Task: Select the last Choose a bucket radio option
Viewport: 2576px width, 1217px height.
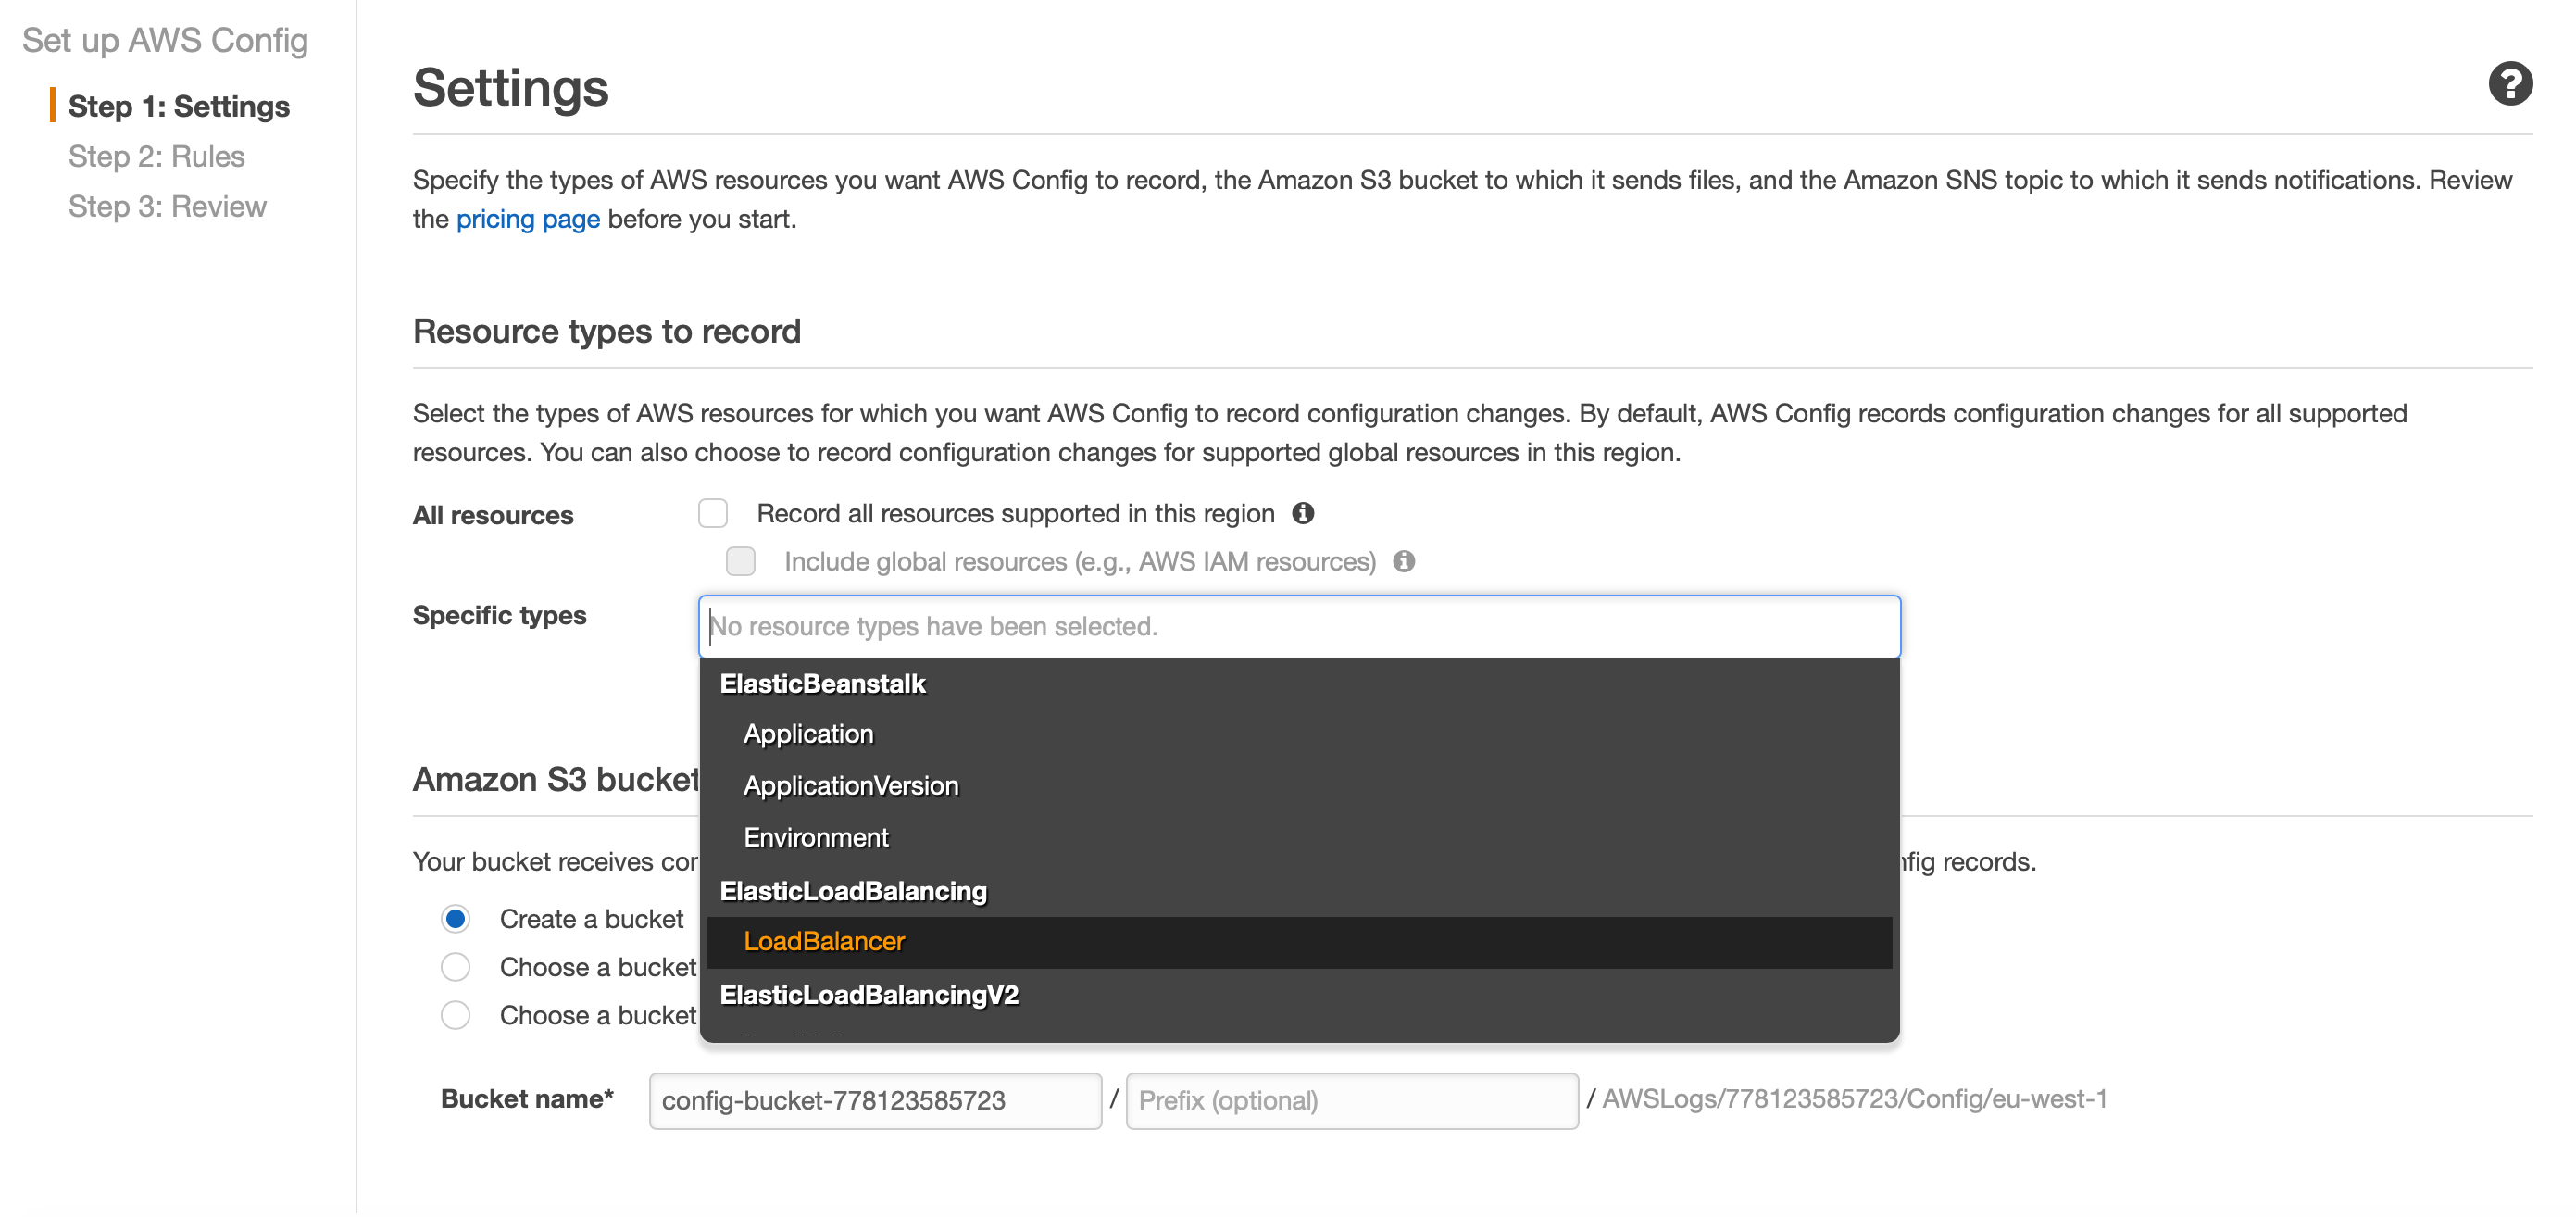Action: 456,1015
